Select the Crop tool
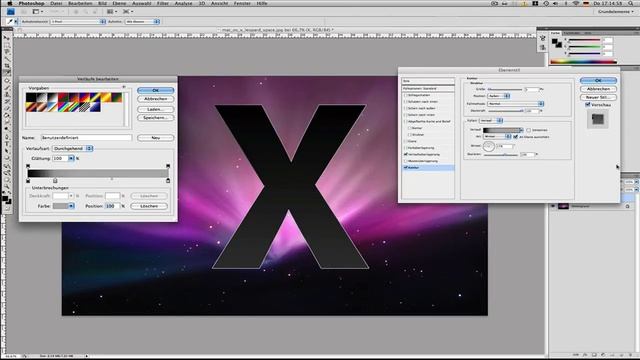 [x=7, y=66]
